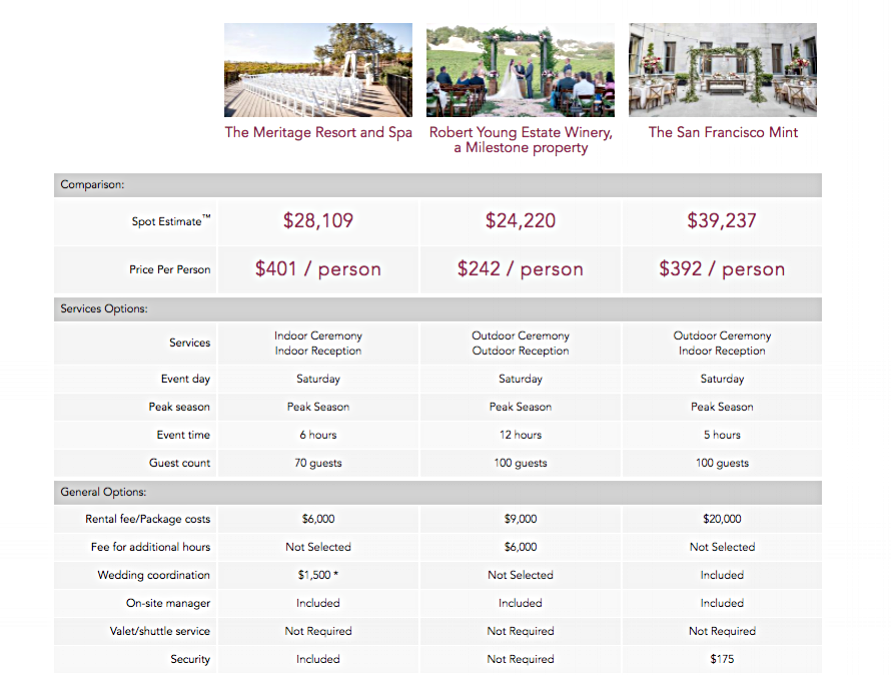Click the Guest count row label
The width and height of the screenshot is (891, 675).
[x=180, y=463]
